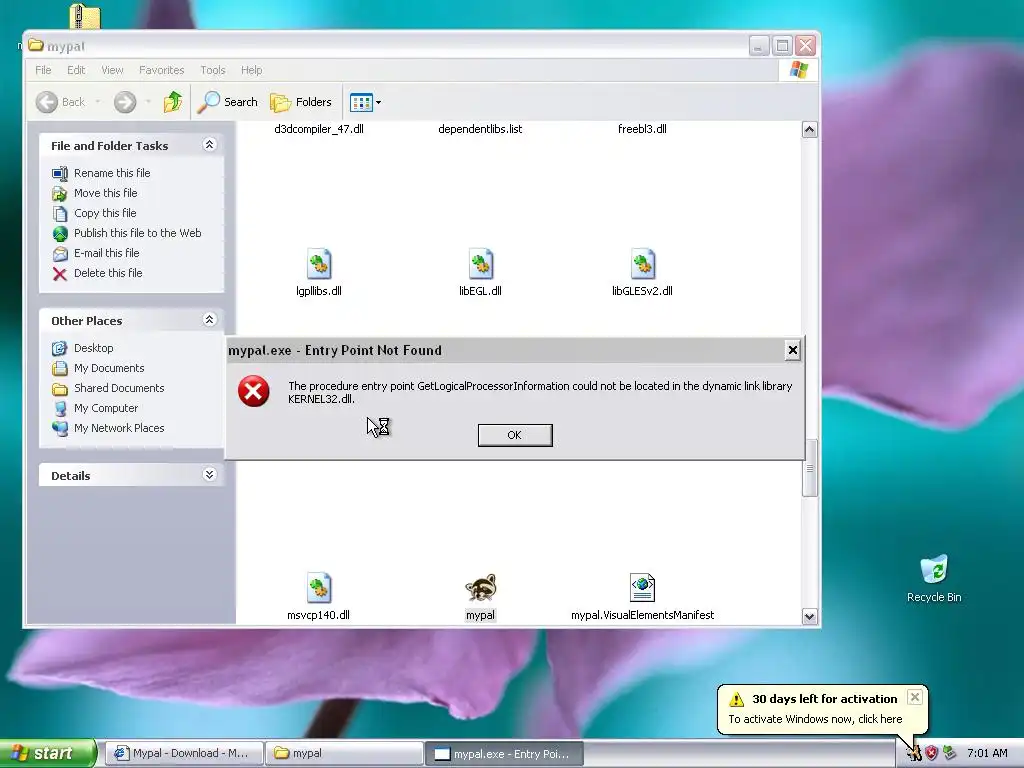Collapse the Other Places panel
This screenshot has width=1024, height=768.
point(209,319)
